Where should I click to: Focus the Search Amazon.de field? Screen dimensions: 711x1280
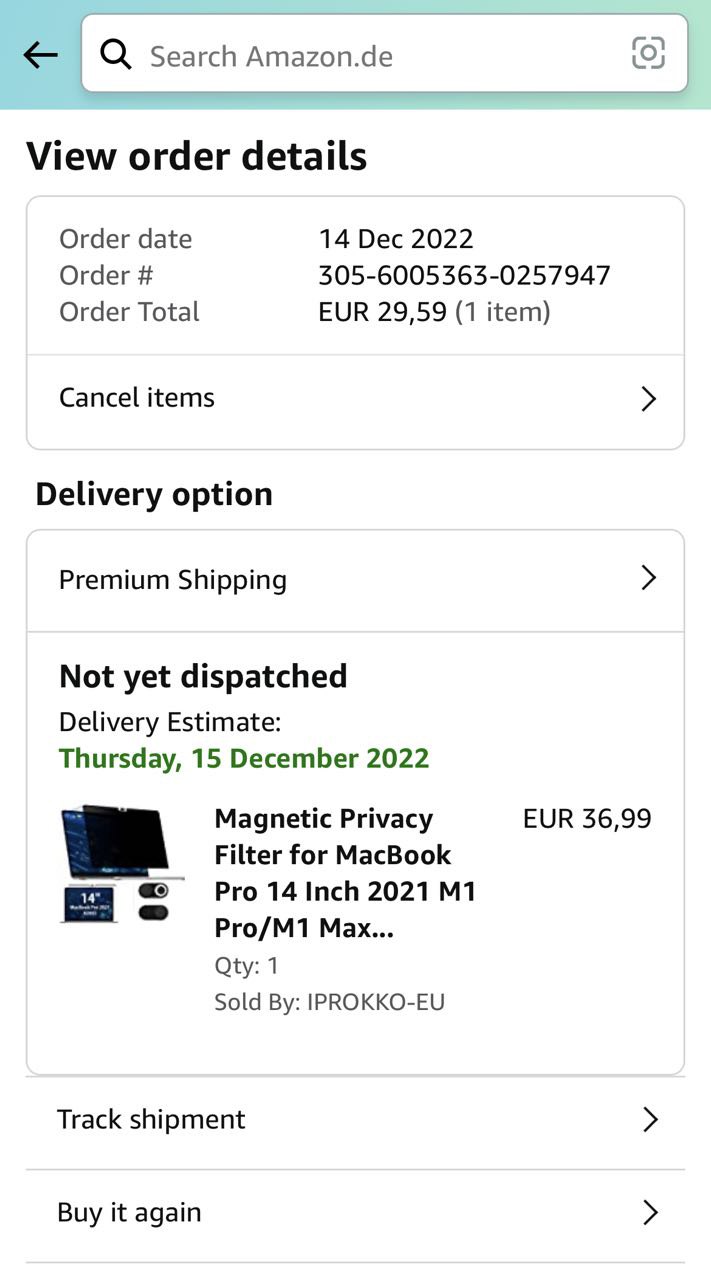coord(384,54)
